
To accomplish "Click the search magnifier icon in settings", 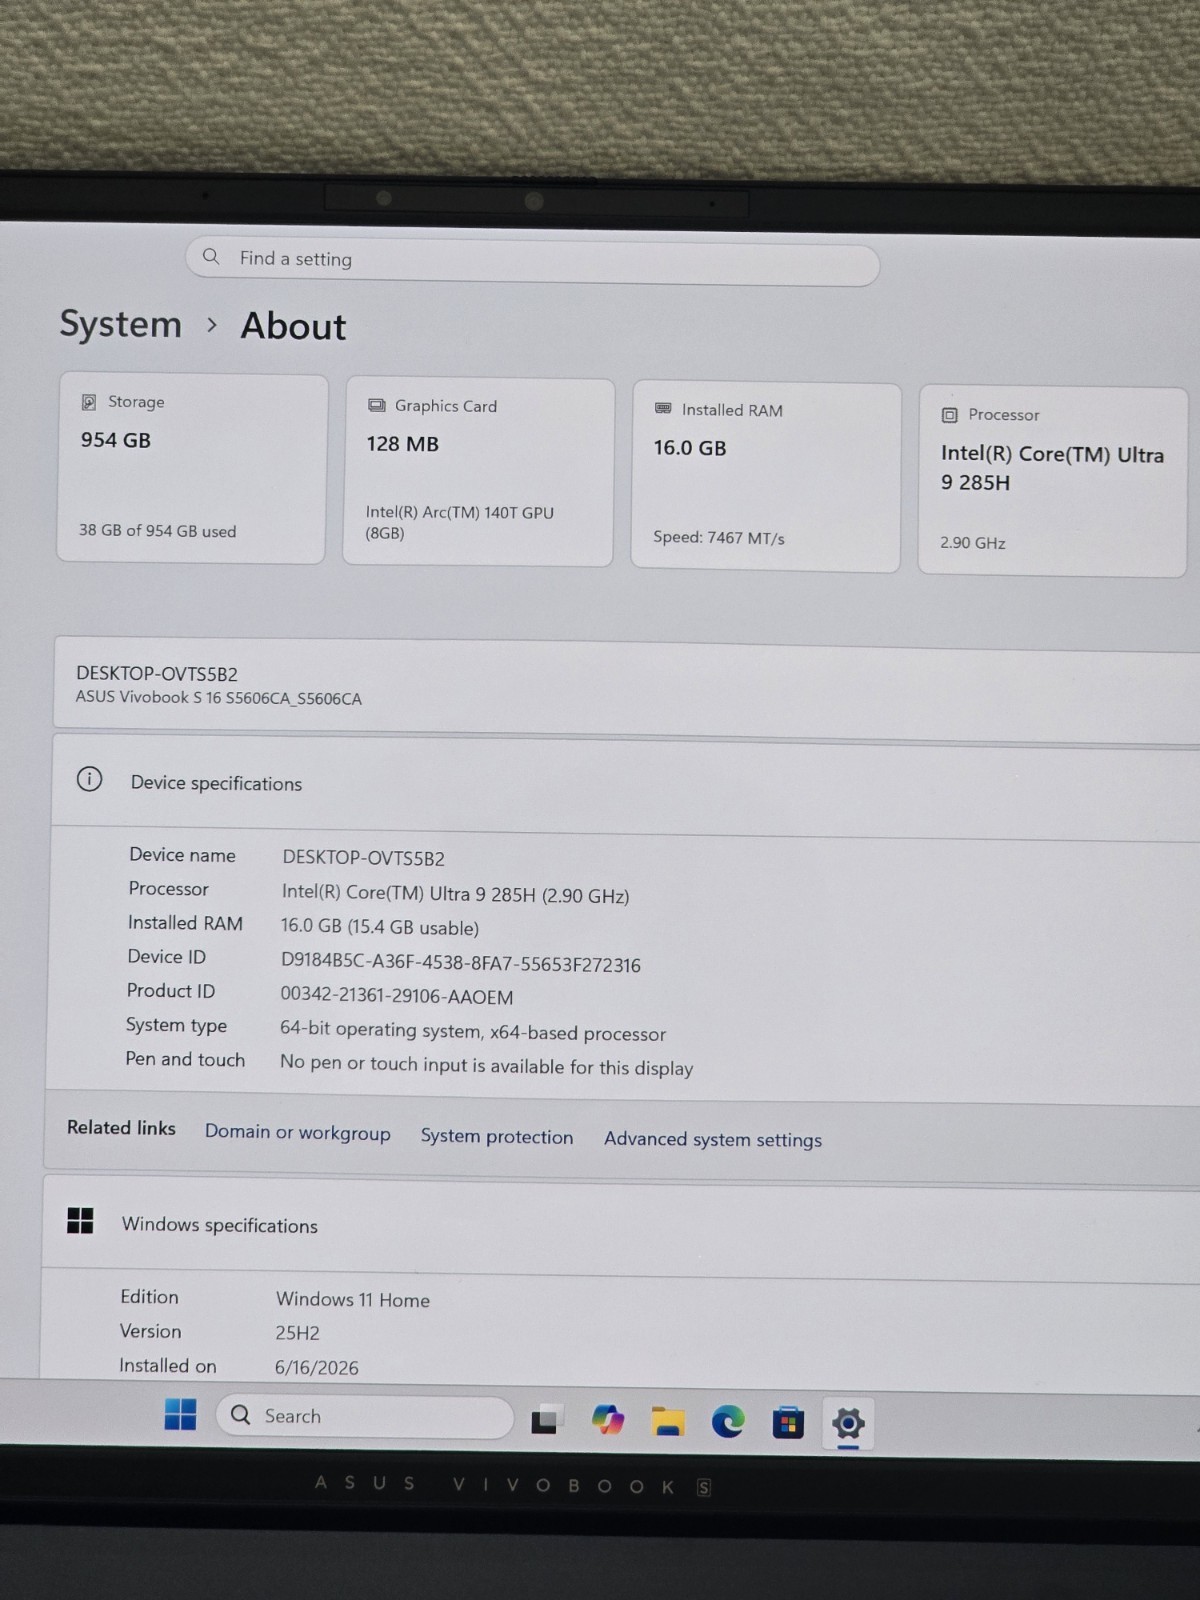I will (211, 256).
